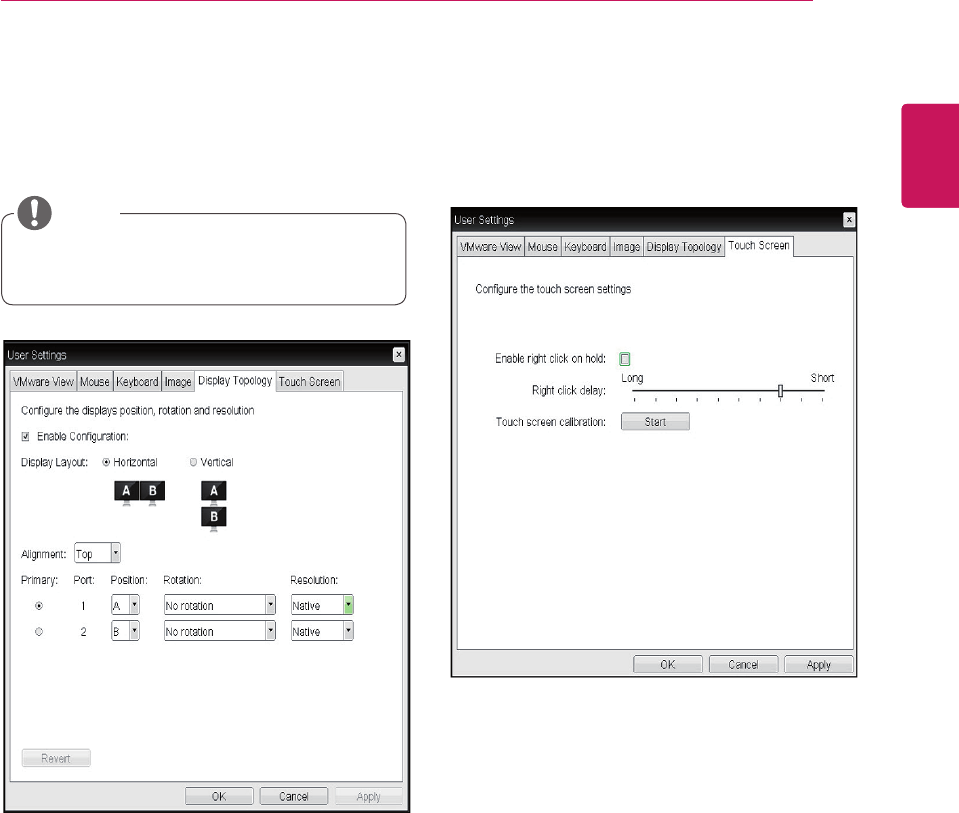Open Image tab in Touch Screen window
The image size is (959, 813).
pos(626,247)
